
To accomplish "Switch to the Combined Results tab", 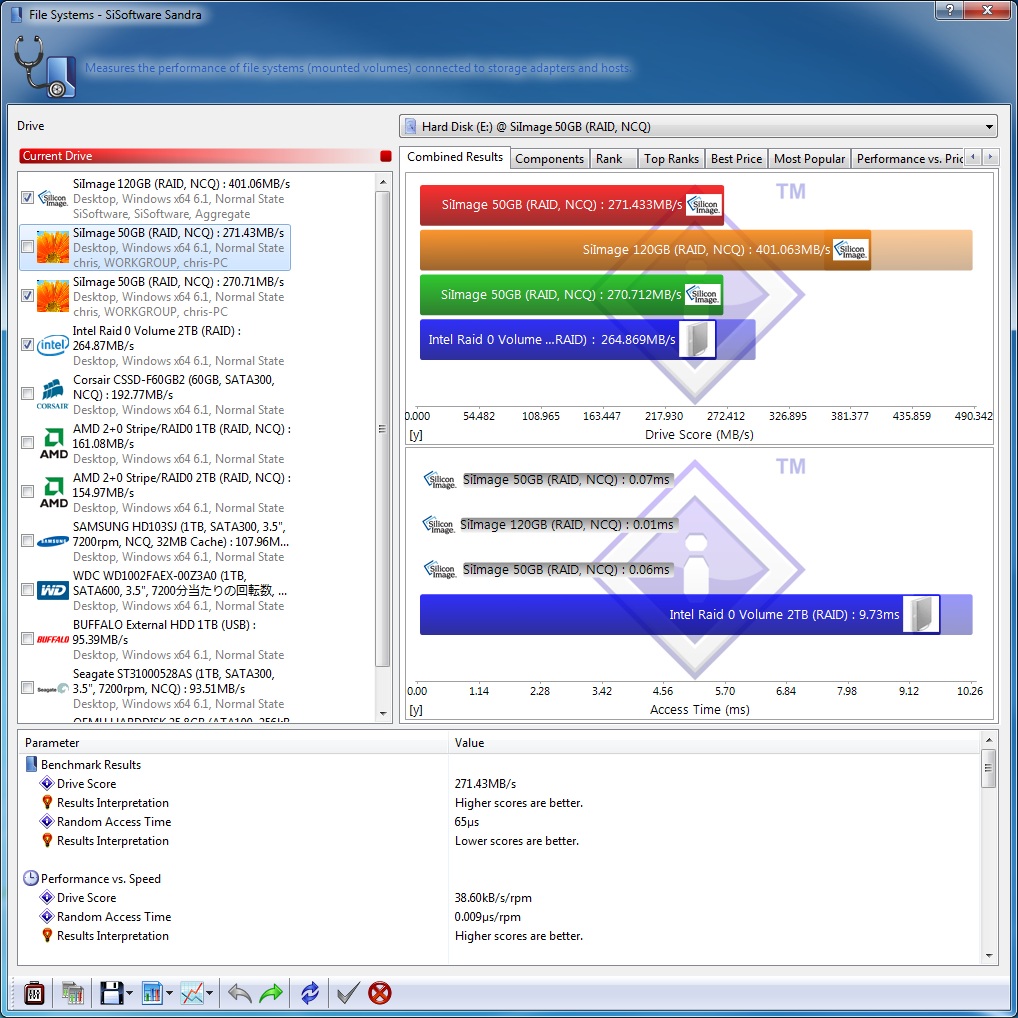I will tap(454, 157).
